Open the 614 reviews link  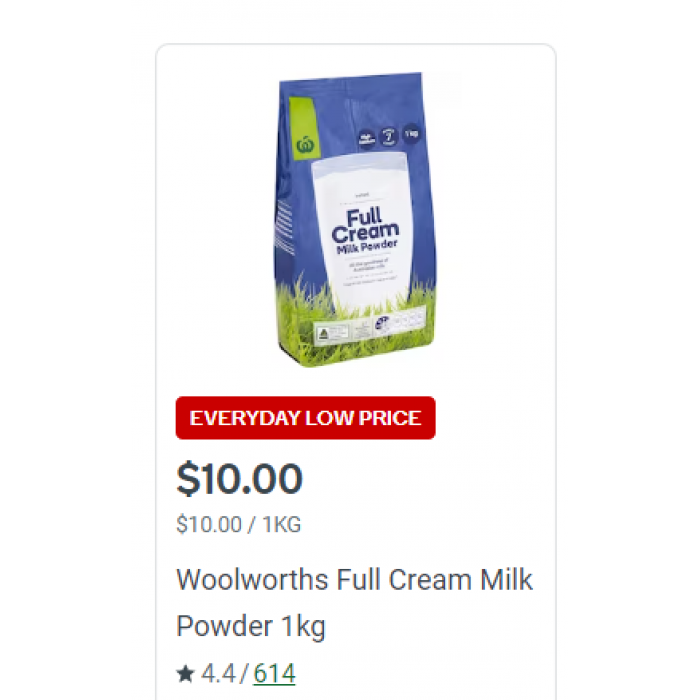[274, 673]
